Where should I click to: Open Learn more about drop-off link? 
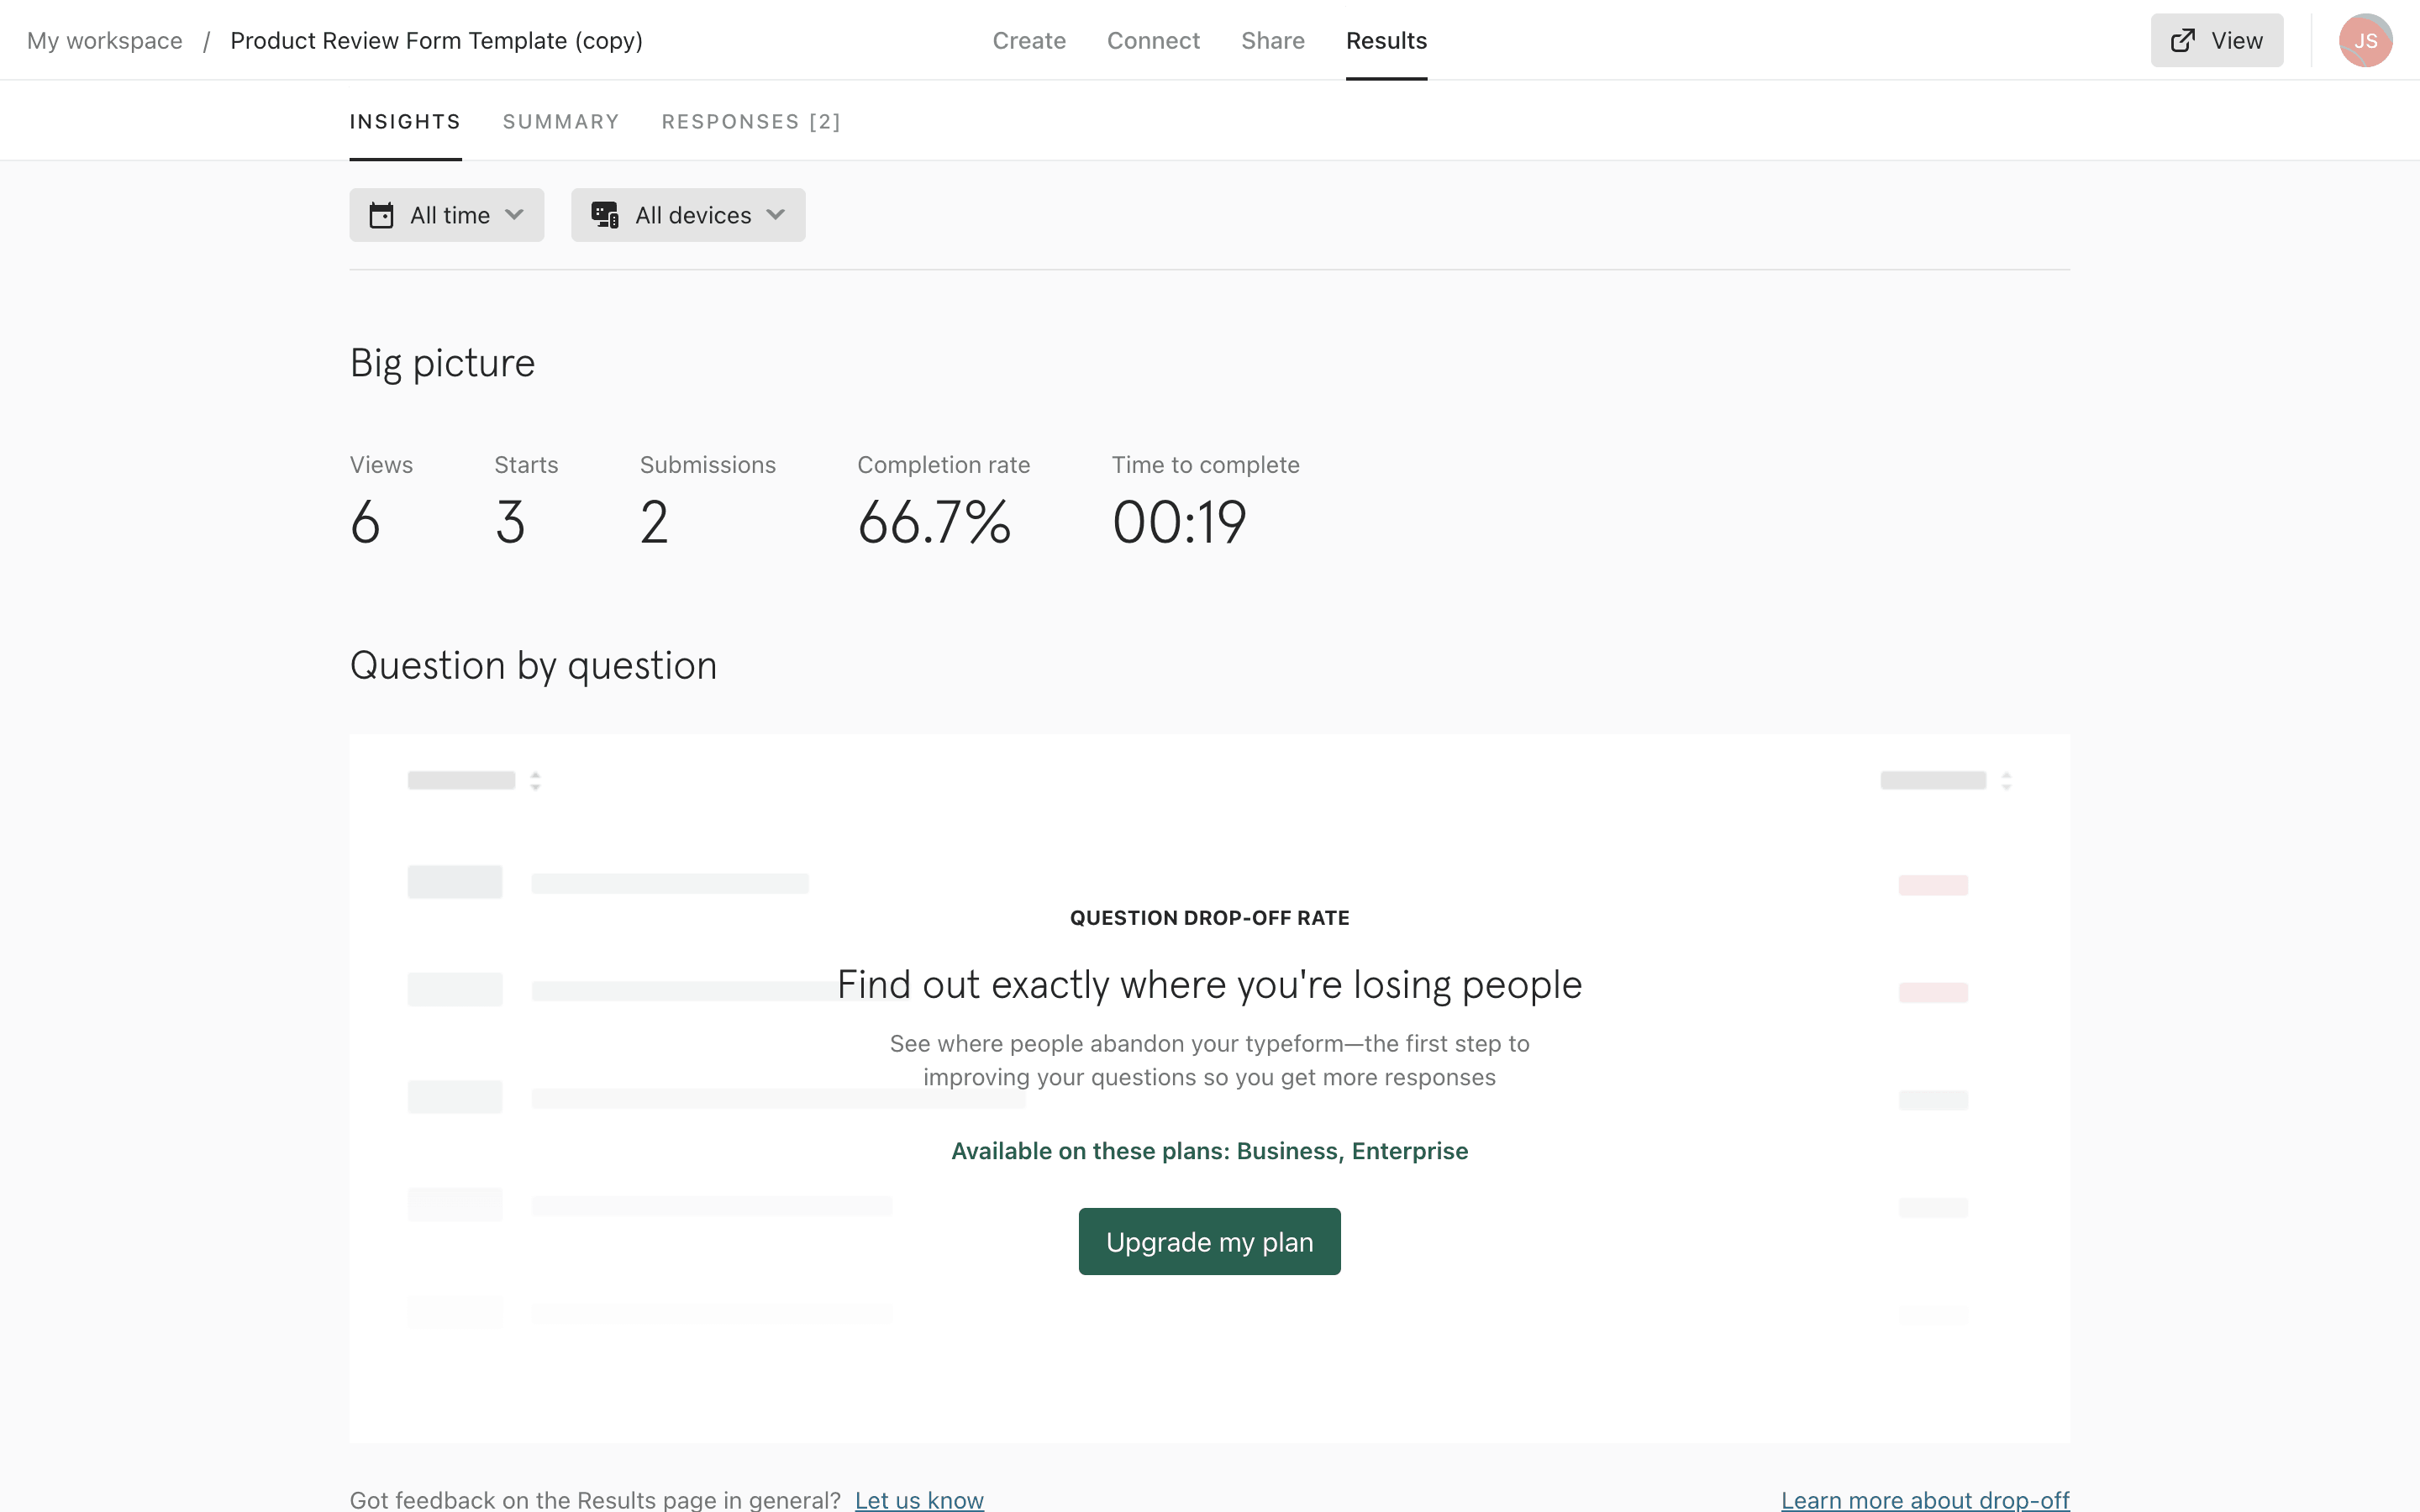click(1924, 1499)
